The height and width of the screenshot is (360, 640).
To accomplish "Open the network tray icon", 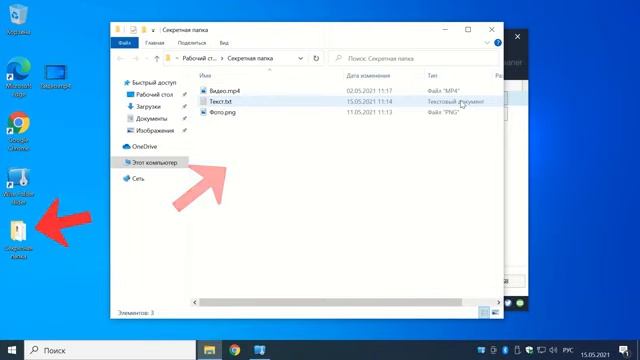I will (x=541, y=350).
